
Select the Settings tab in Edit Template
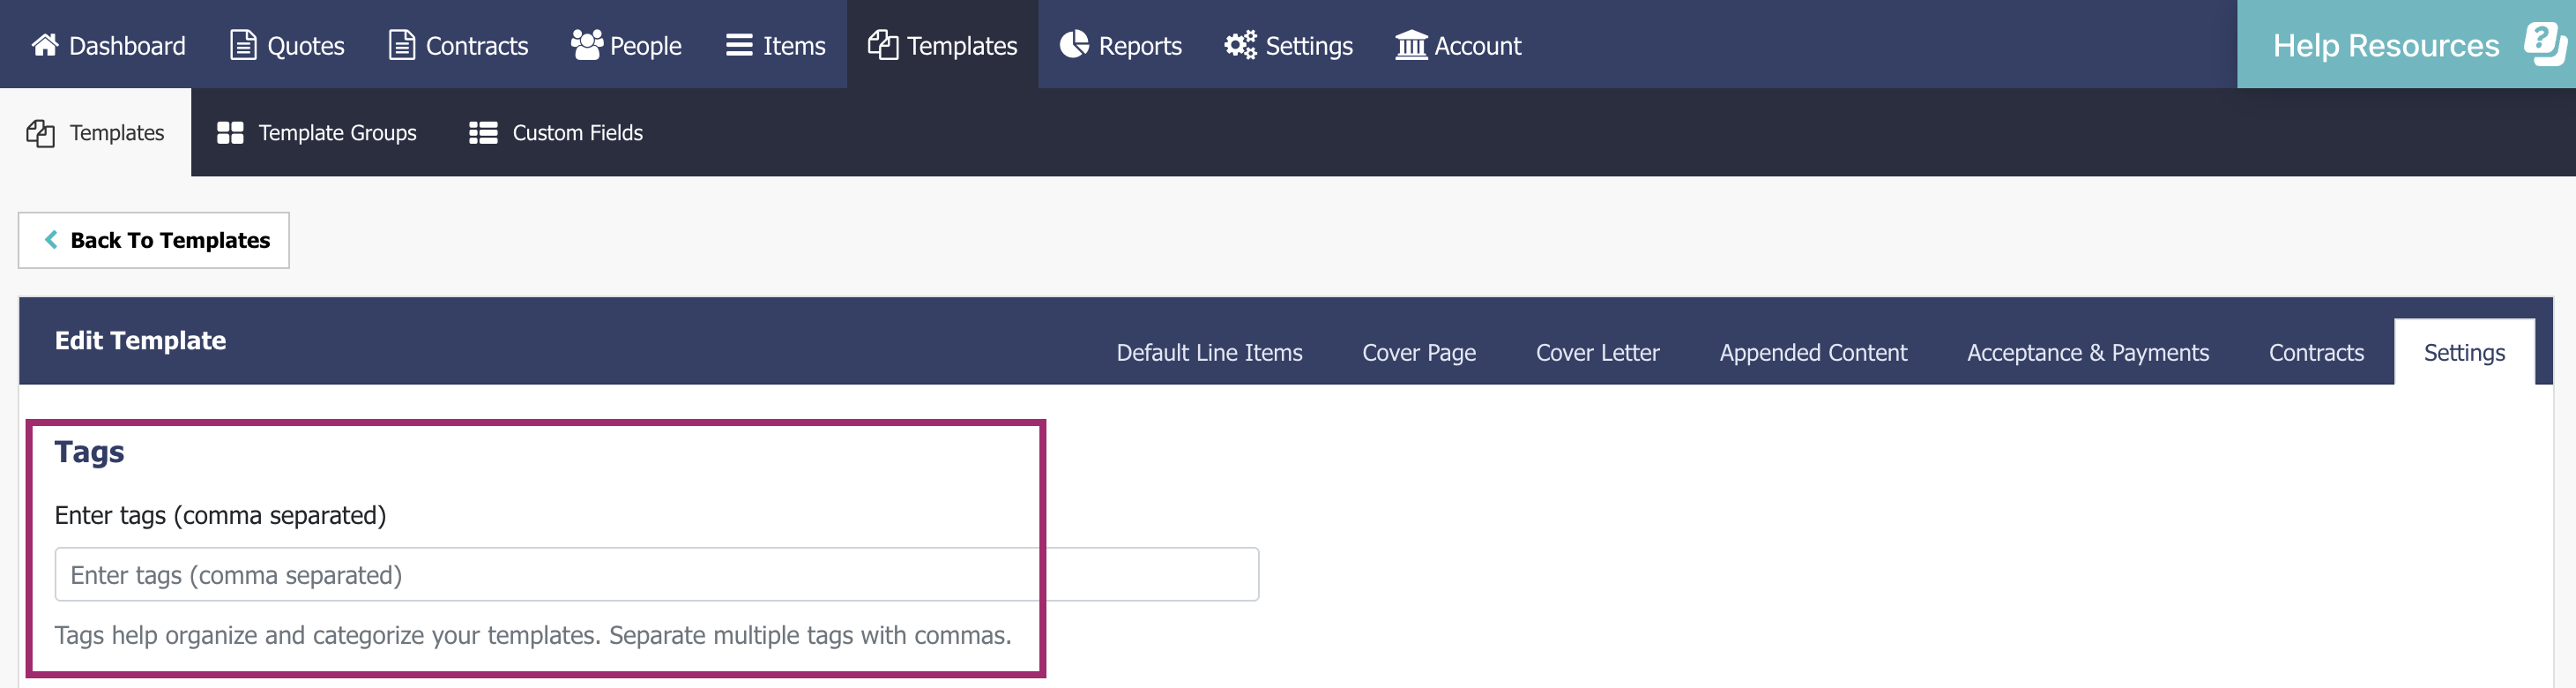pos(2464,353)
